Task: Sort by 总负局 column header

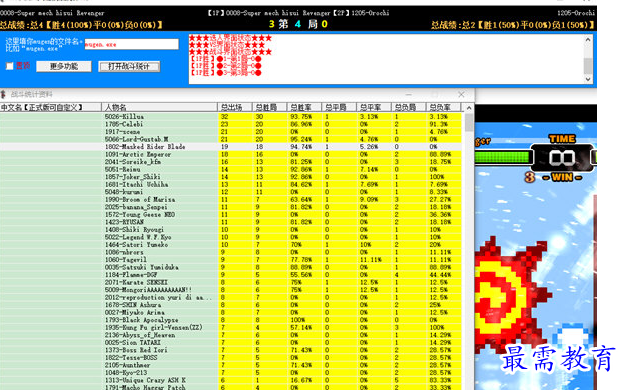Action: tap(409, 107)
